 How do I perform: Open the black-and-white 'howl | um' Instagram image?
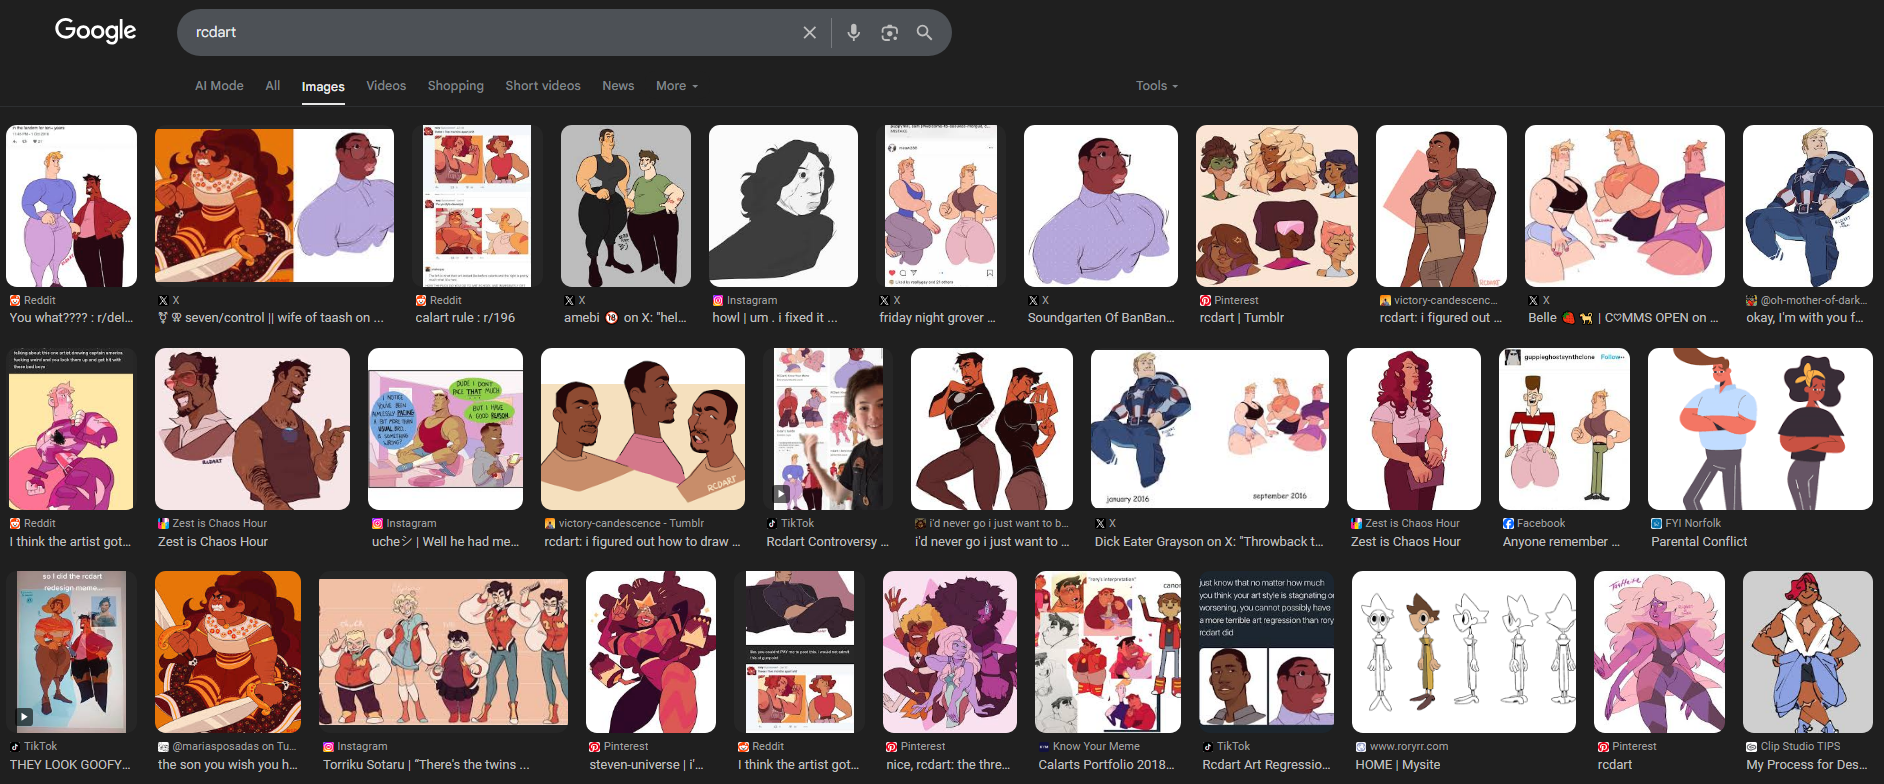pyautogui.click(x=784, y=206)
